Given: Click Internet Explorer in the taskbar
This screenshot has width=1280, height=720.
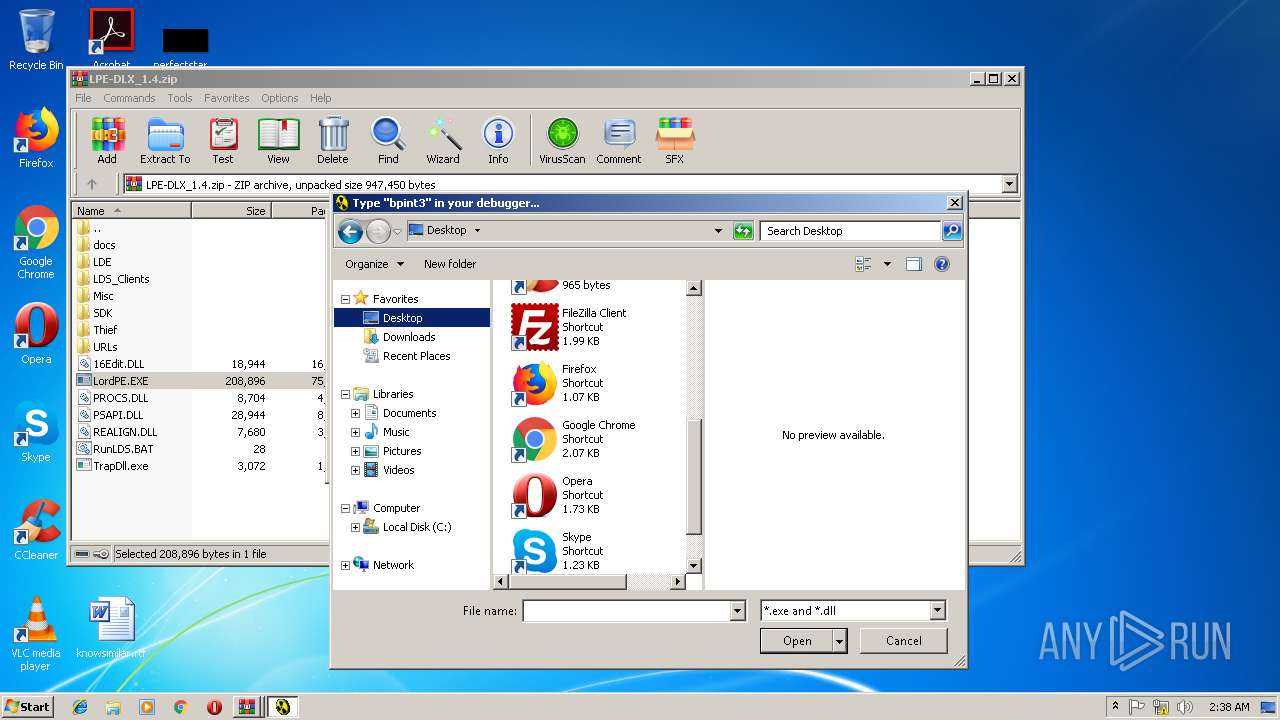Looking at the screenshot, I should click(80, 706).
